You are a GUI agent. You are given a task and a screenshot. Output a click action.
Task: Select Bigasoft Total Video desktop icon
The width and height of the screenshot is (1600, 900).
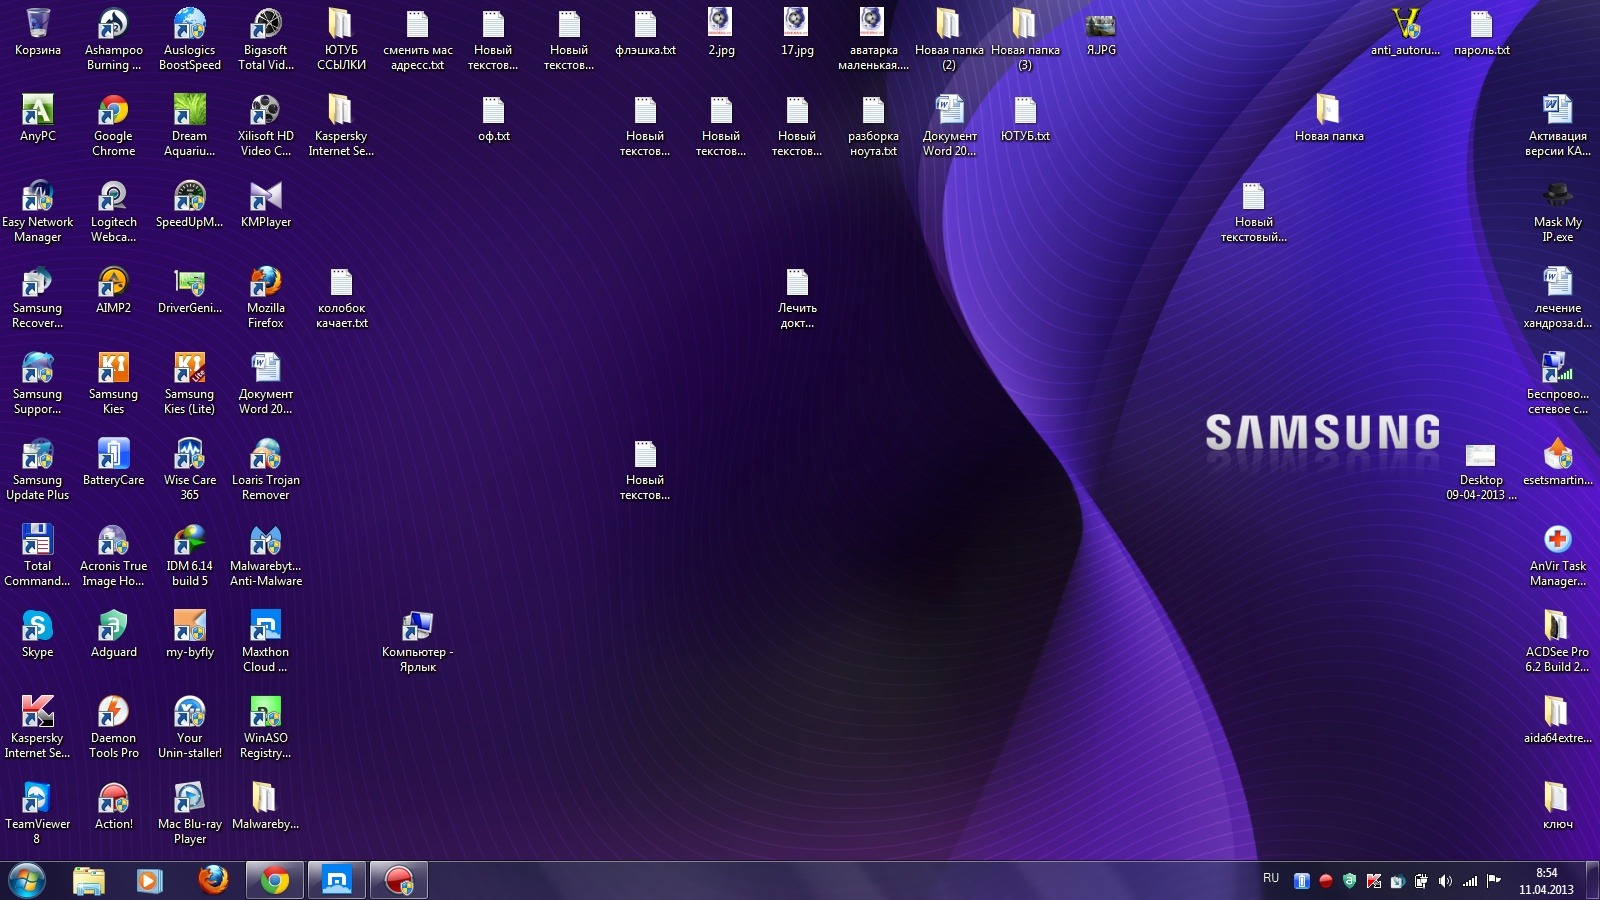pos(266,39)
